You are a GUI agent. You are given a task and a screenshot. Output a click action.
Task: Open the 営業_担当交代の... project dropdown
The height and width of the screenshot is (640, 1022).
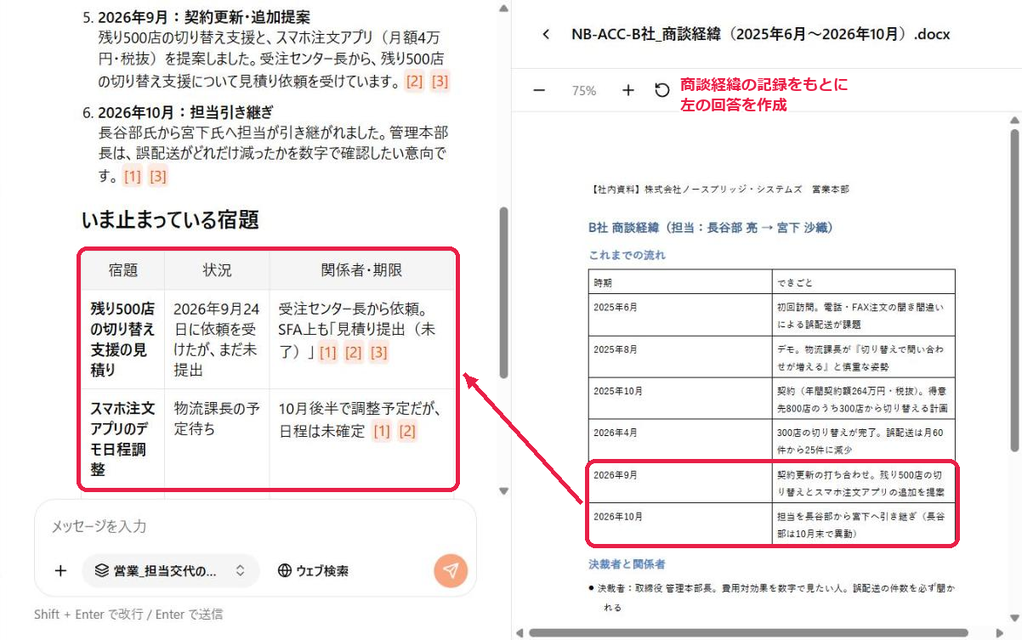click(x=171, y=571)
